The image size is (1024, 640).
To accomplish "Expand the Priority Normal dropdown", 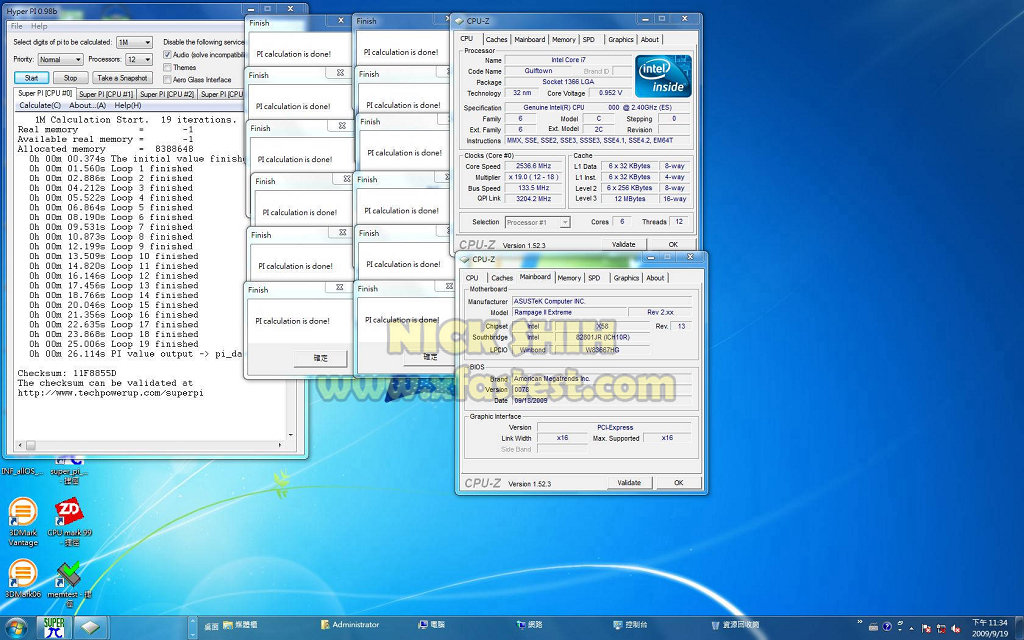I will [62, 60].
